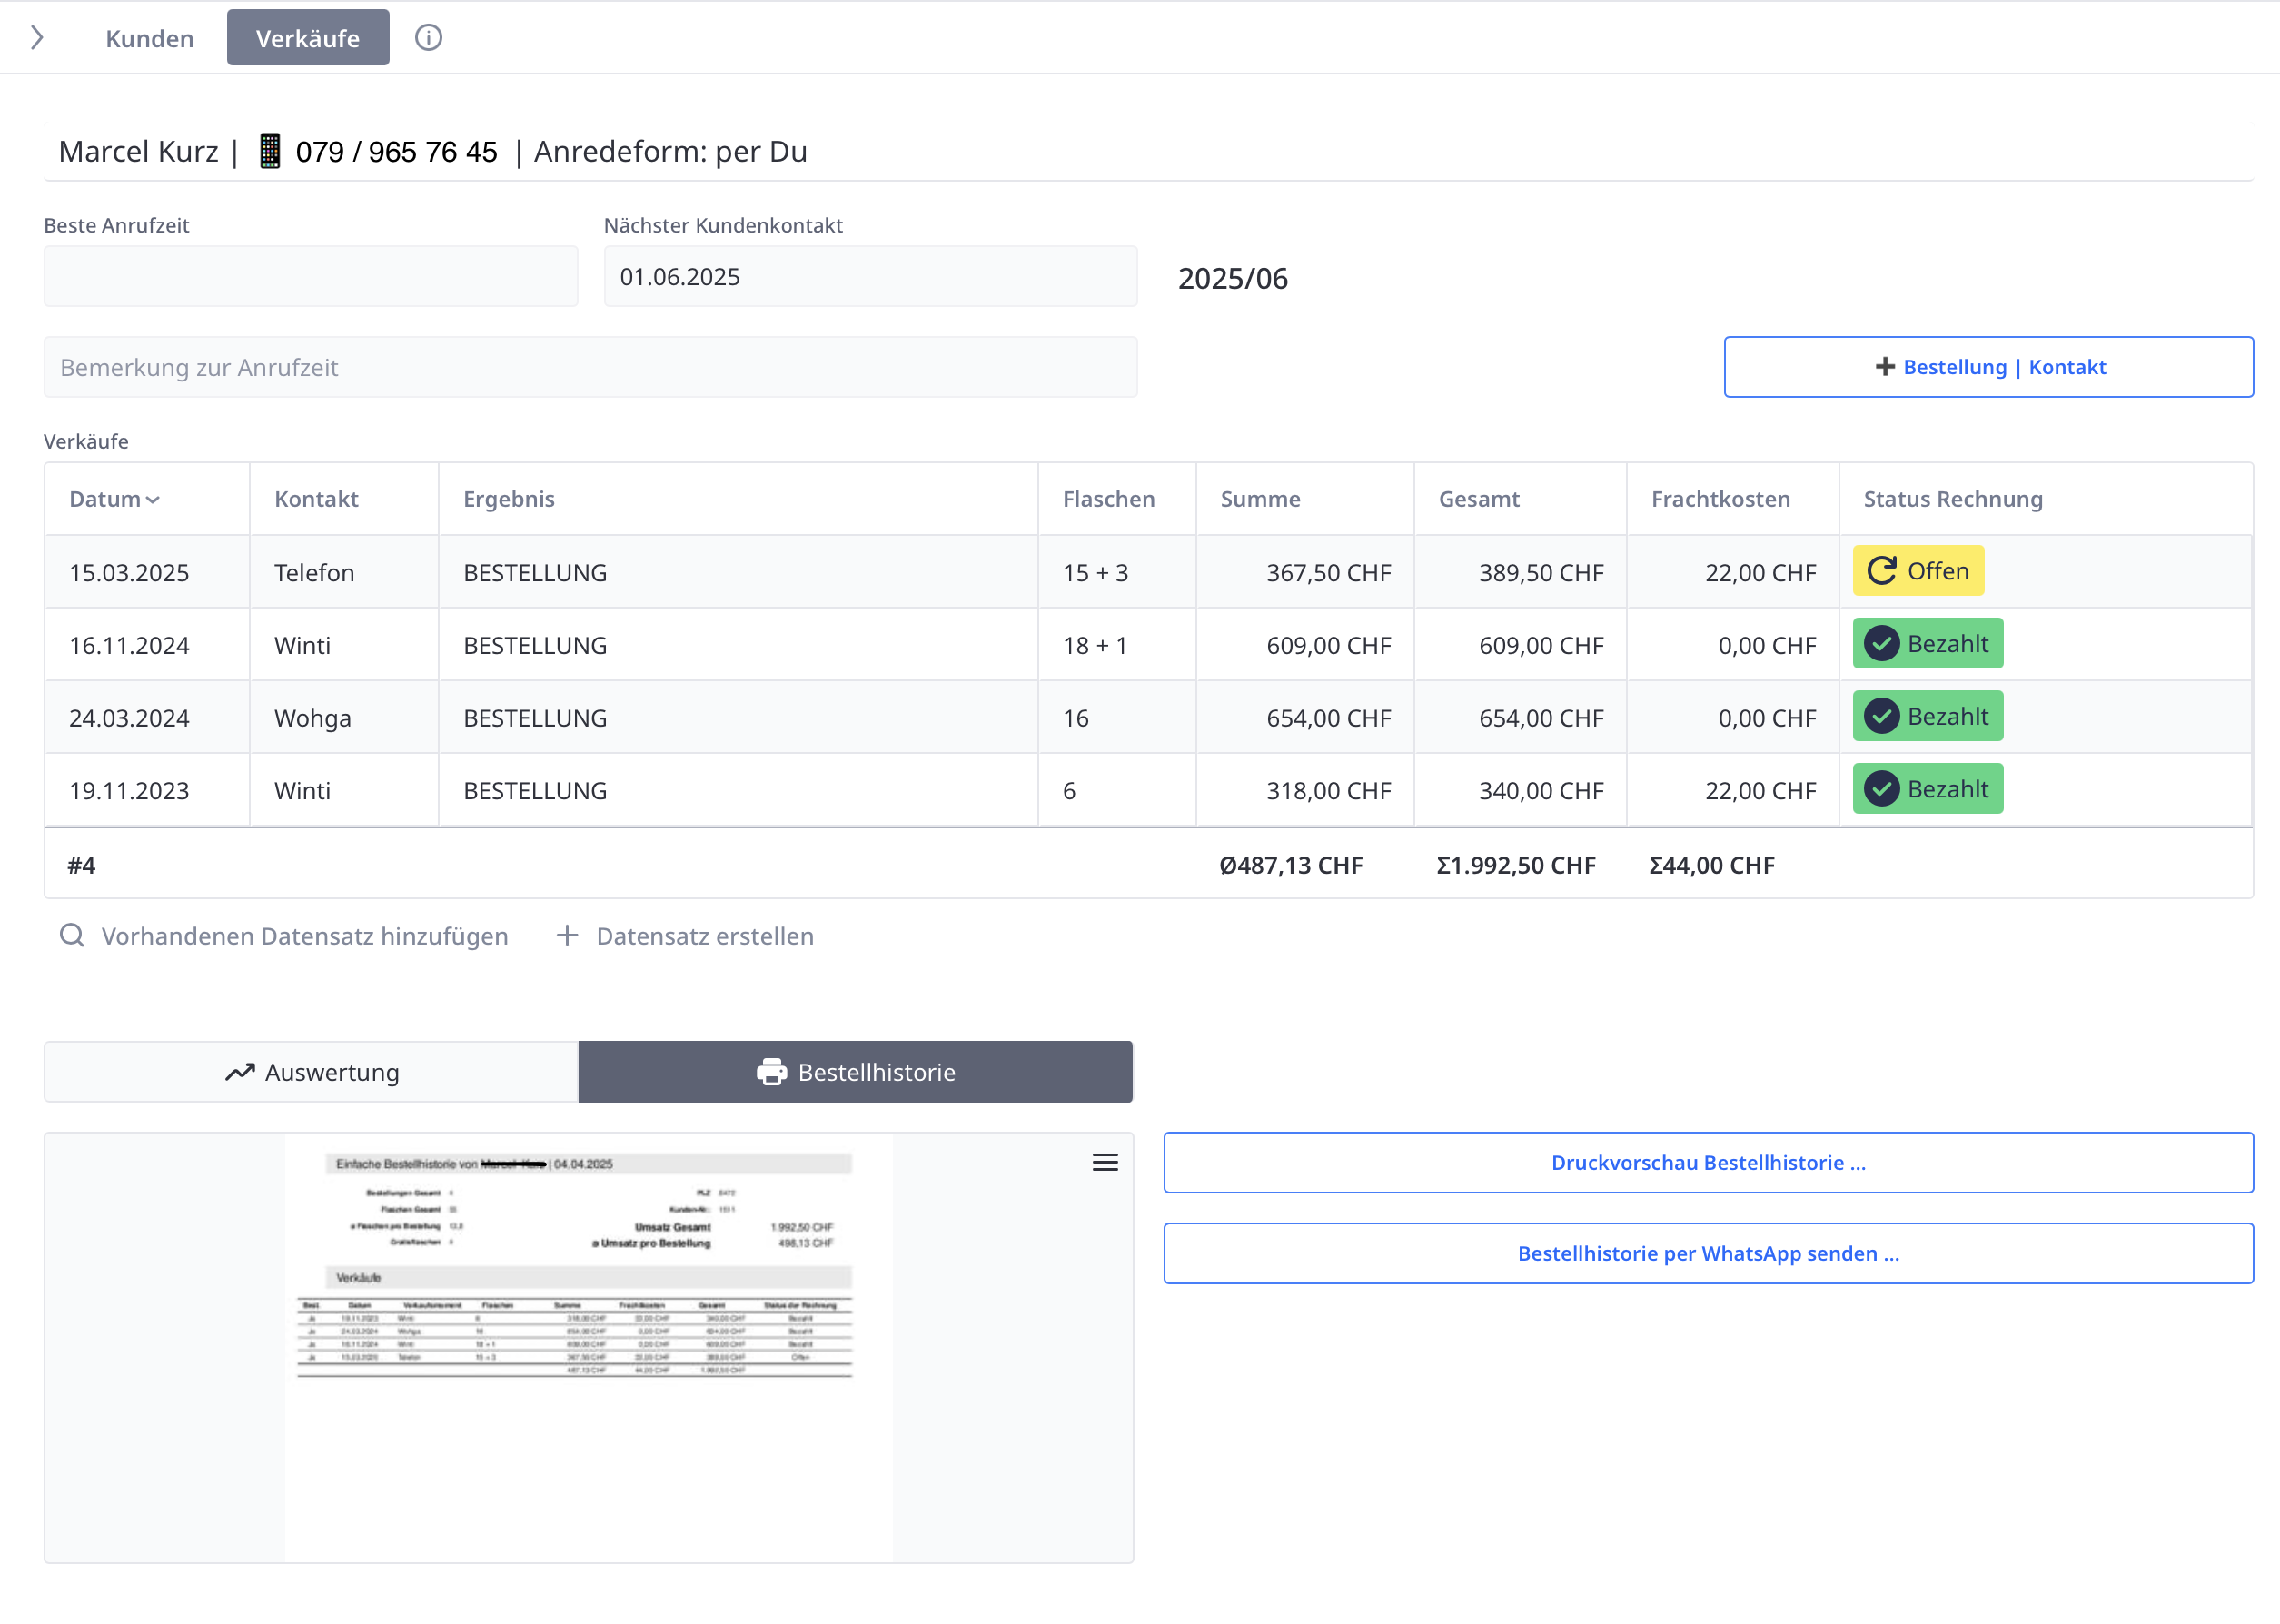Open Druckvorschau Bestellhistorie
Image resolution: width=2280 pixels, height=1624 pixels.
pos(1707,1162)
